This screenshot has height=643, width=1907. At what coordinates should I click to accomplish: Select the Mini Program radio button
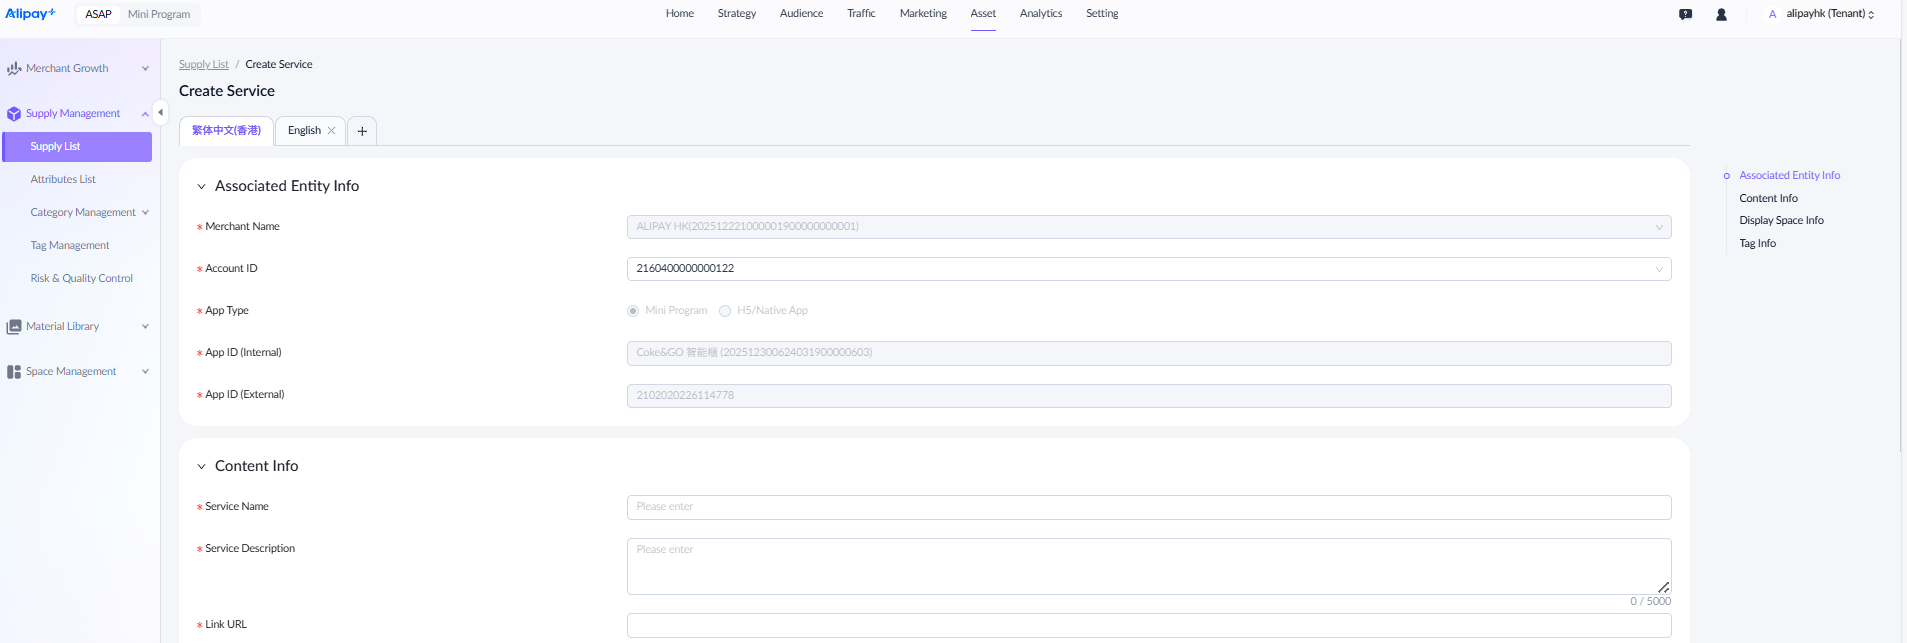point(633,311)
